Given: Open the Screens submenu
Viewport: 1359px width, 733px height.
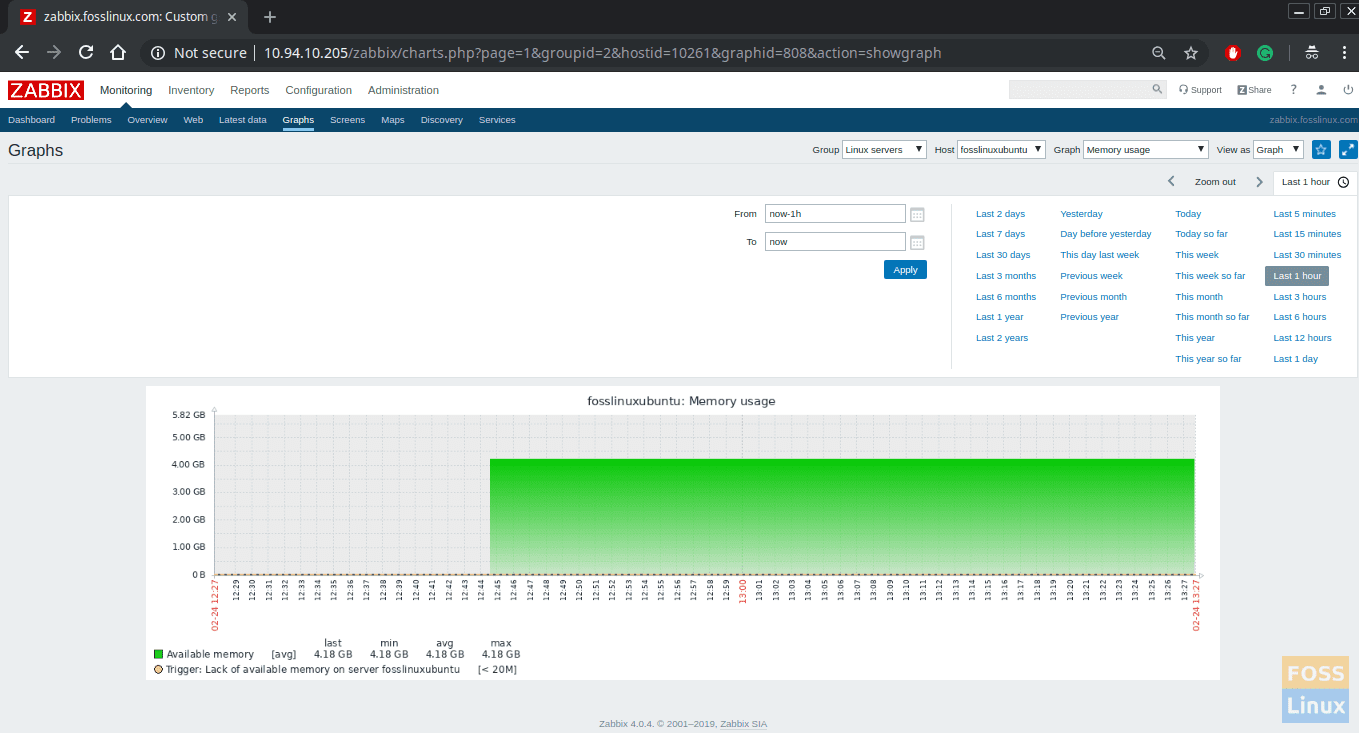Looking at the screenshot, I should pos(347,120).
